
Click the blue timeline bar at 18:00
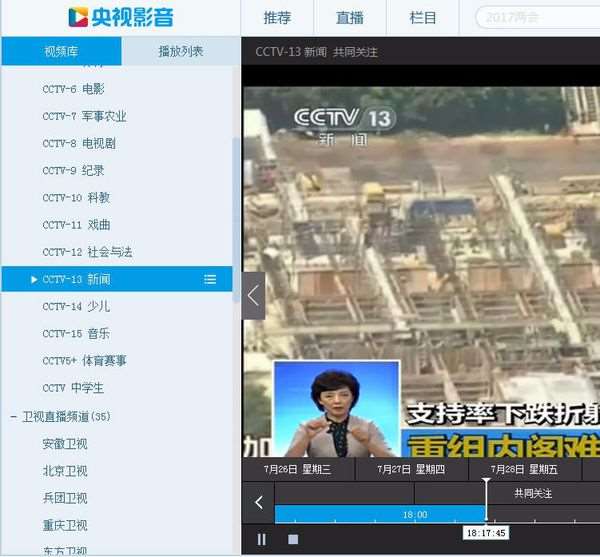point(380,514)
